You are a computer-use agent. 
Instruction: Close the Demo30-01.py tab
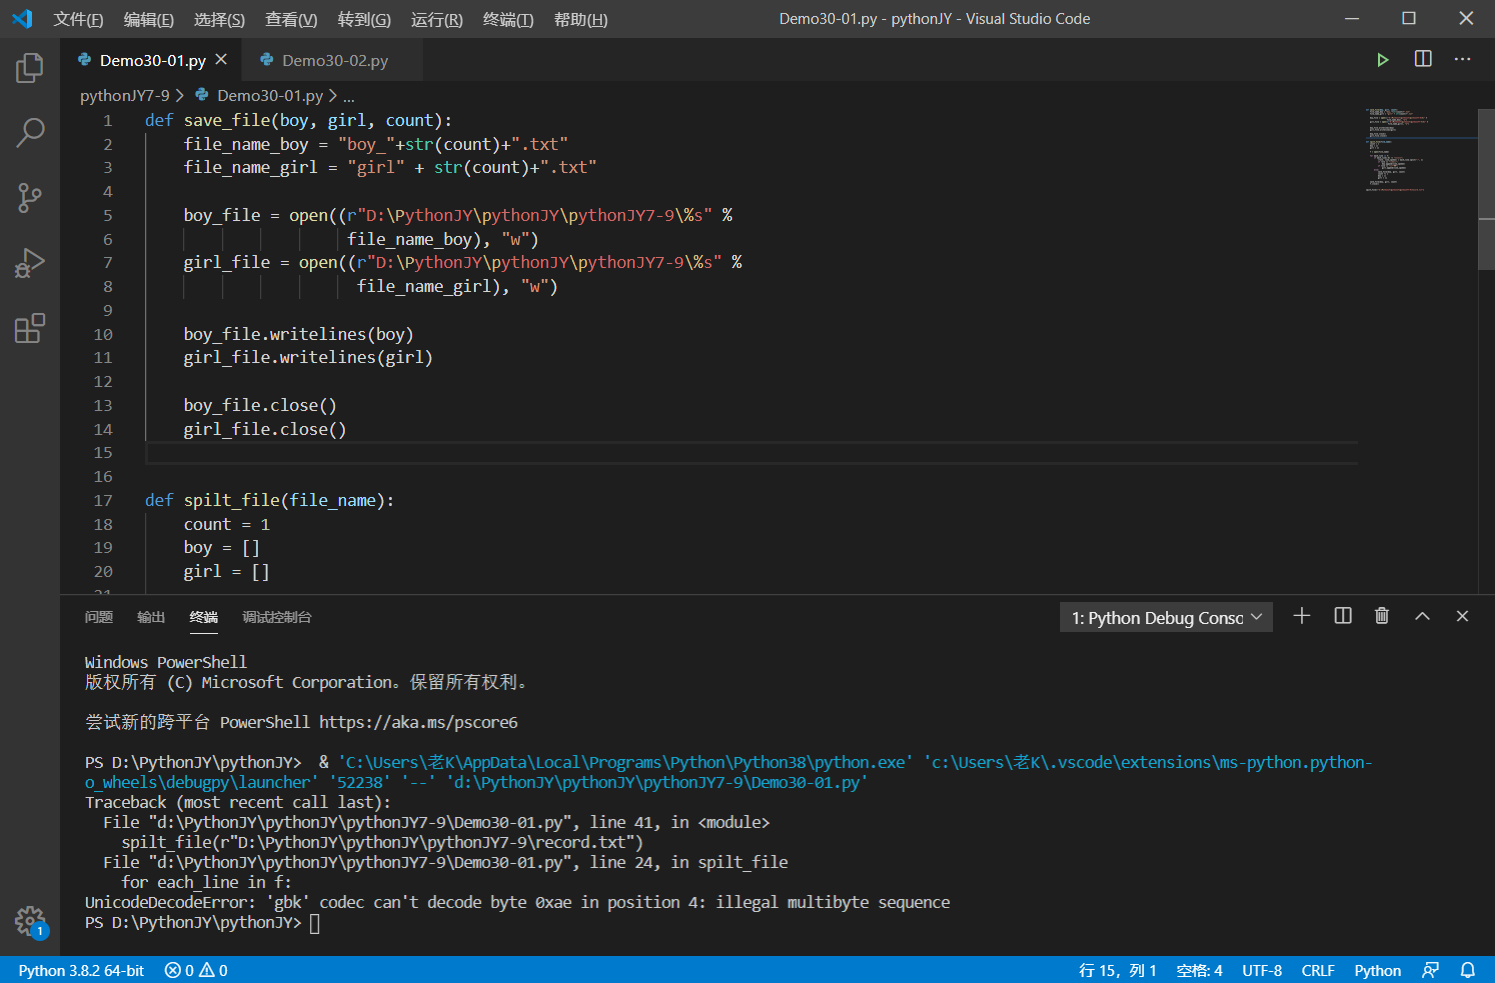tap(221, 60)
